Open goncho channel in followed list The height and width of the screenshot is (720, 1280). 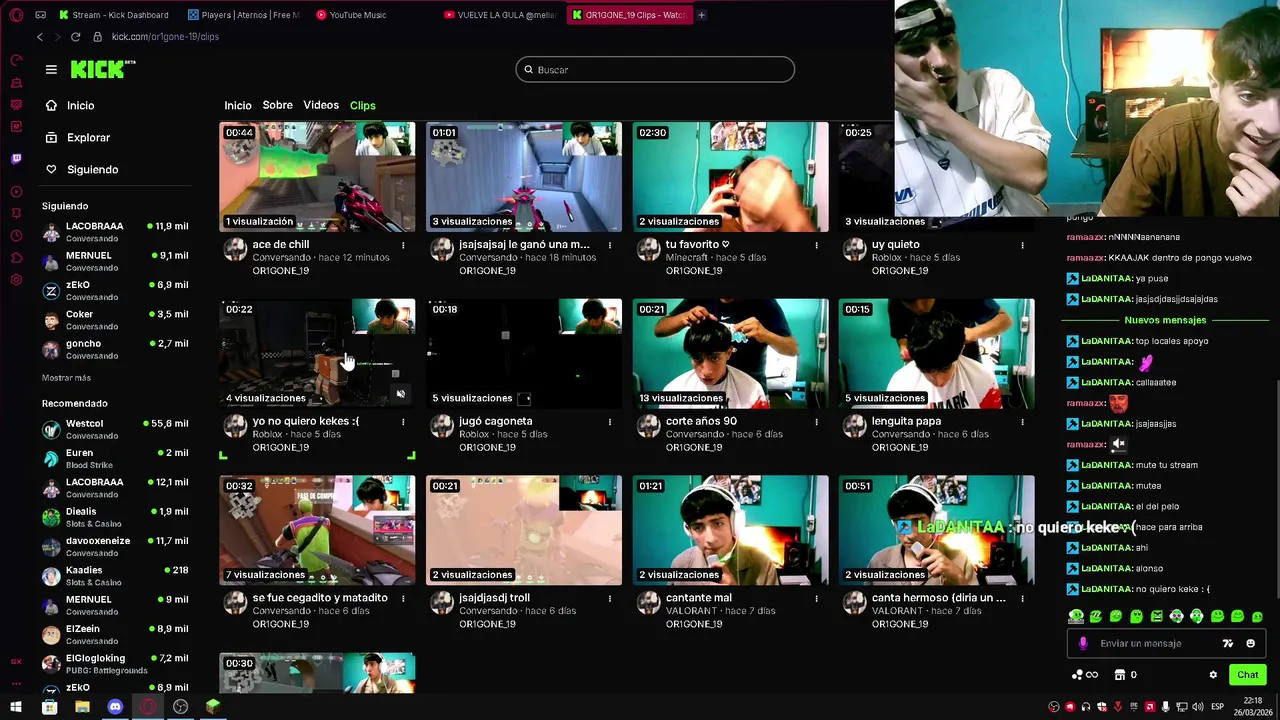pyautogui.click(x=115, y=349)
